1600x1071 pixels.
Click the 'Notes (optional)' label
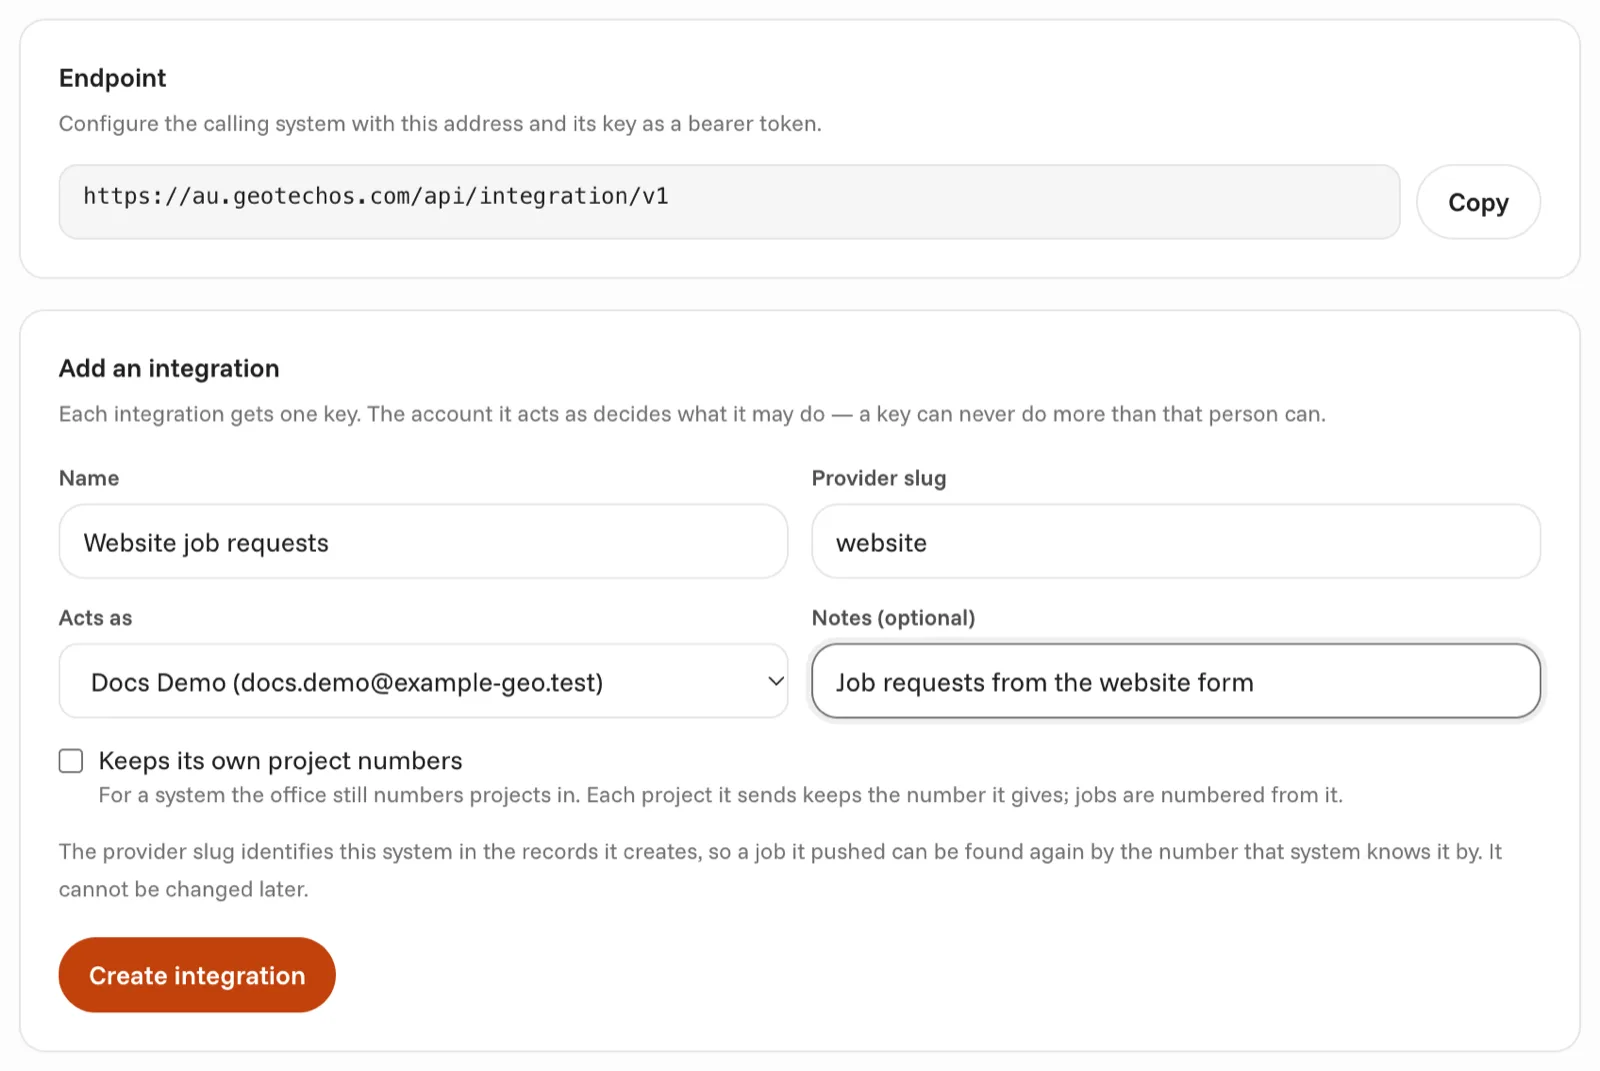point(893,618)
